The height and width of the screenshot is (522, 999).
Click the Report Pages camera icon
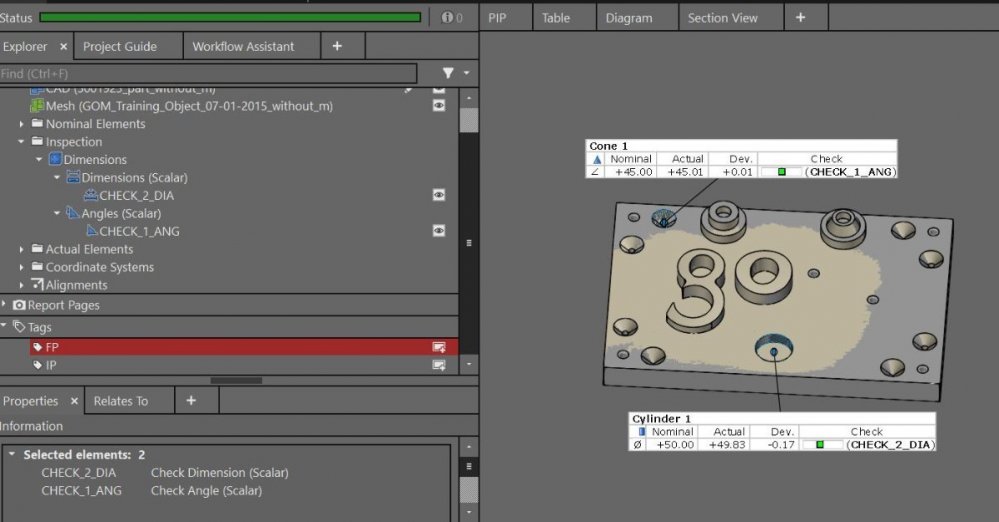click(19, 305)
